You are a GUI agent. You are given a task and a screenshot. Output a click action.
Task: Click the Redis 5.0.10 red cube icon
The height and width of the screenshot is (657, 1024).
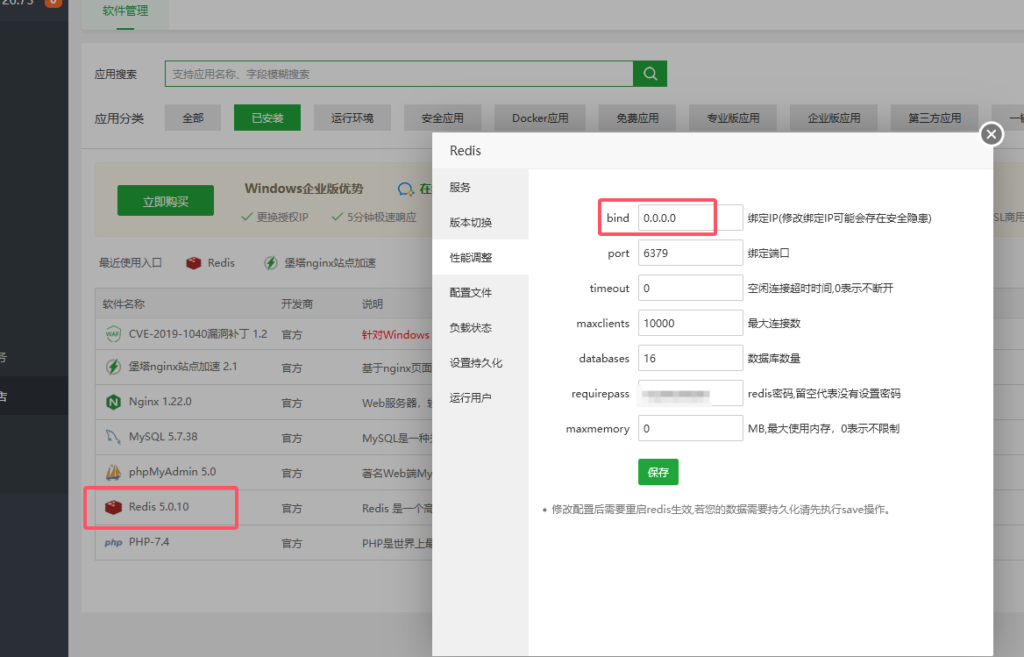click(x=113, y=507)
